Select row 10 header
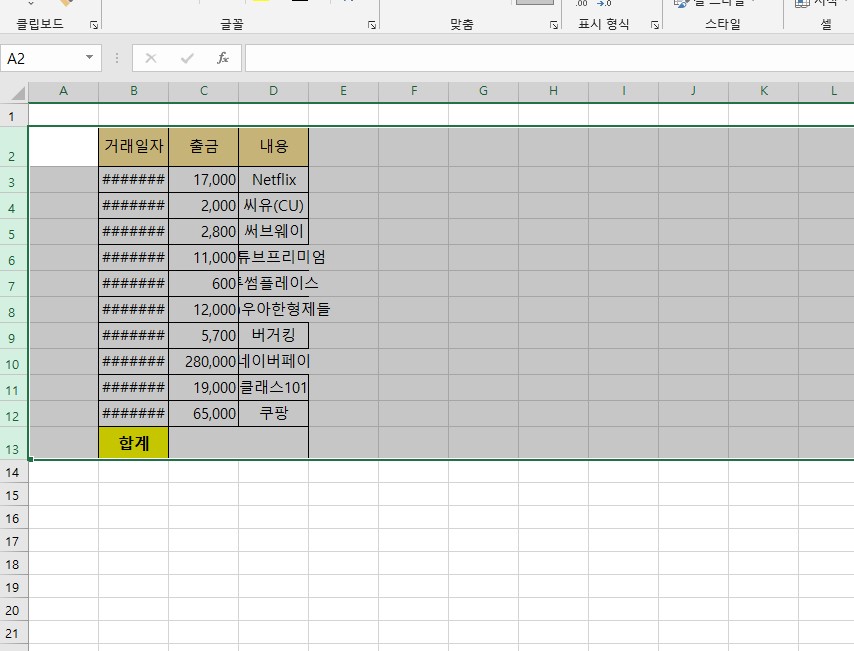The height and width of the screenshot is (651, 854). [14, 362]
